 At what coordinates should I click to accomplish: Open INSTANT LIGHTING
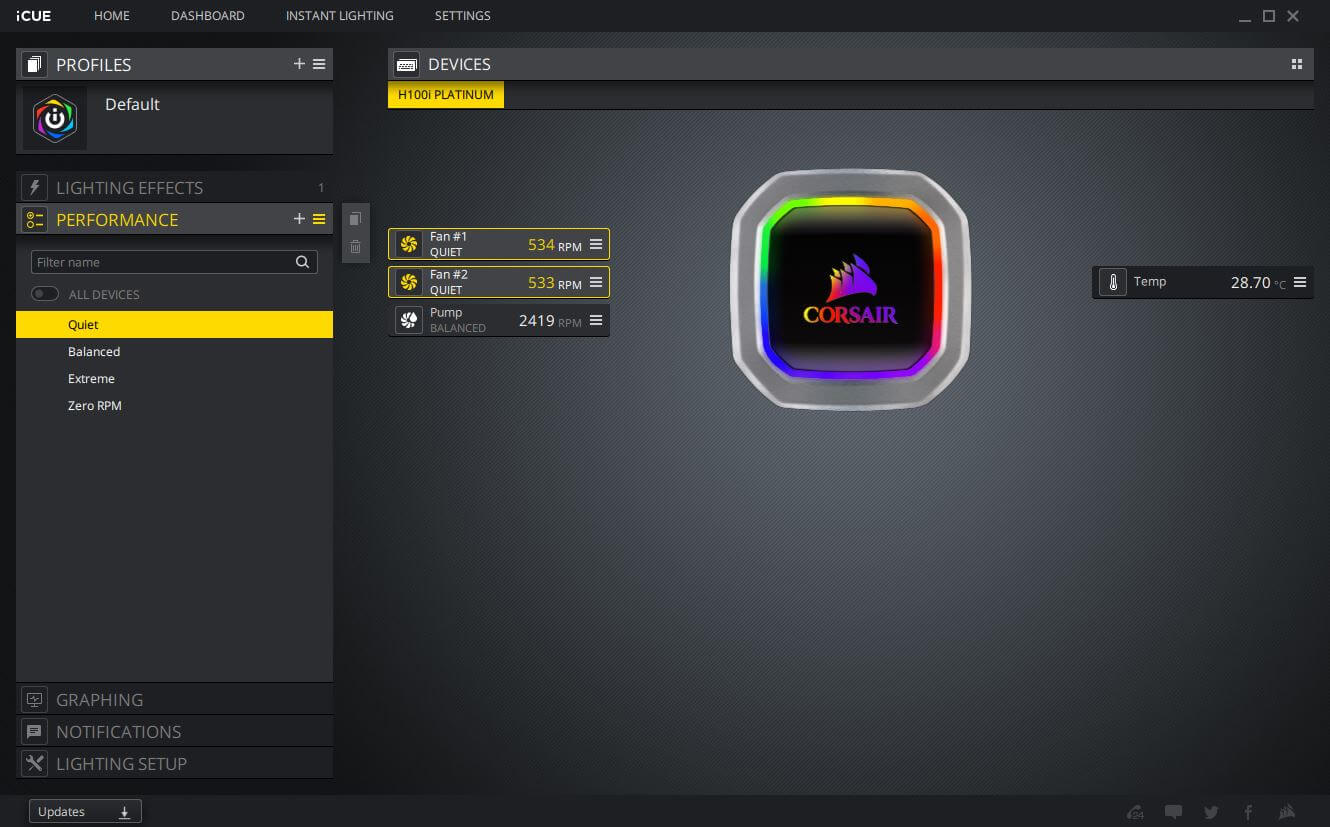[x=339, y=16]
